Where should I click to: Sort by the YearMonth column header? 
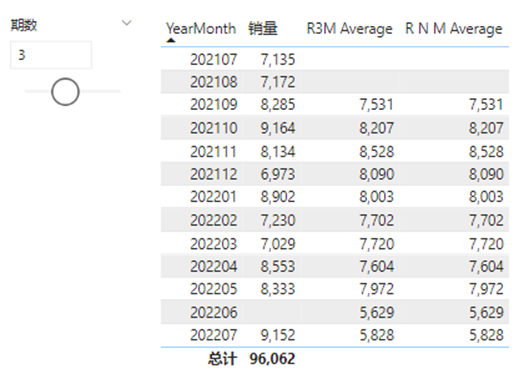(201, 29)
